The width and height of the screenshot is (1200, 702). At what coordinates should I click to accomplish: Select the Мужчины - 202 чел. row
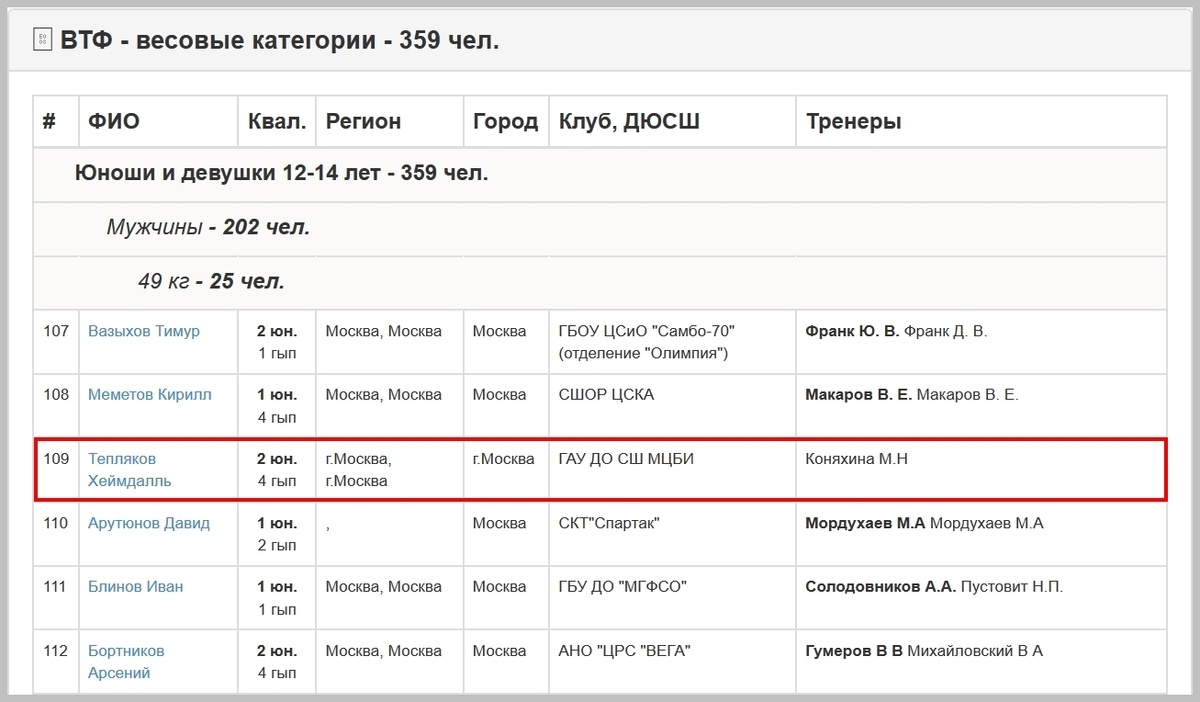point(600,228)
